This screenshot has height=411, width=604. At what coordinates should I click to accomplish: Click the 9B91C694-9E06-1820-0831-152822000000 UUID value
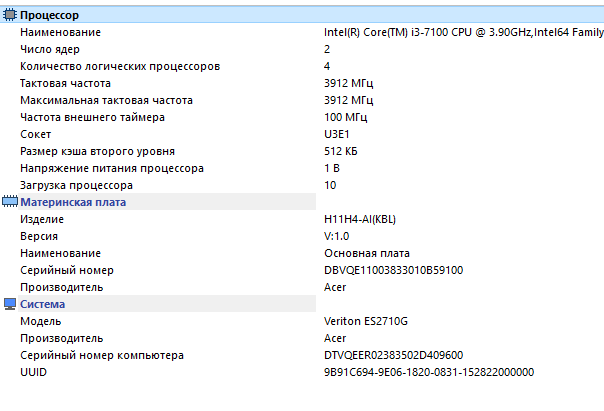pos(429,372)
